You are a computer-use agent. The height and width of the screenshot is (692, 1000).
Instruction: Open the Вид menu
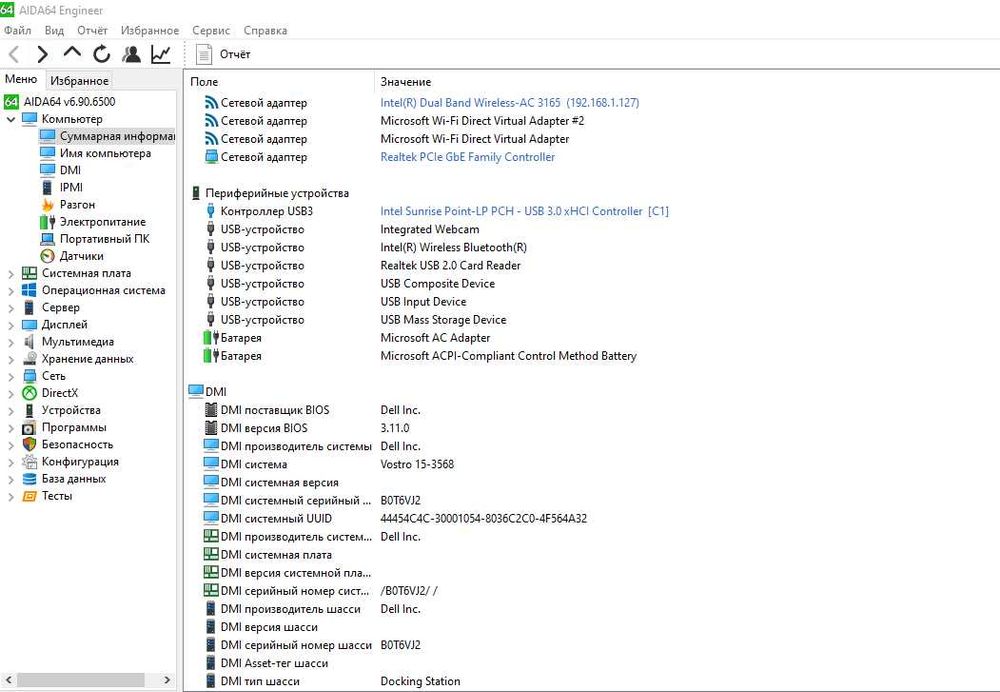tap(54, 30)
